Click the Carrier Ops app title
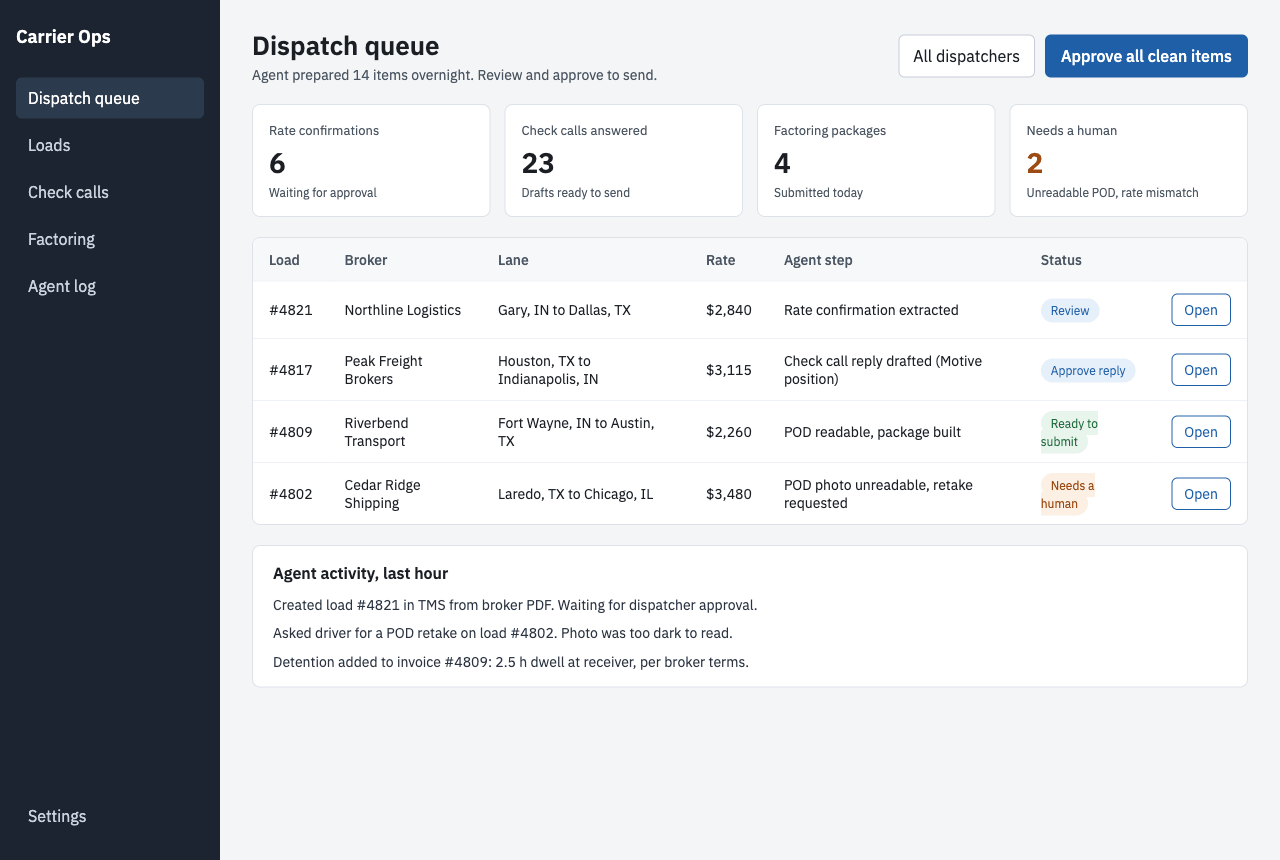 pyautogui.click(x=63, y=37)
